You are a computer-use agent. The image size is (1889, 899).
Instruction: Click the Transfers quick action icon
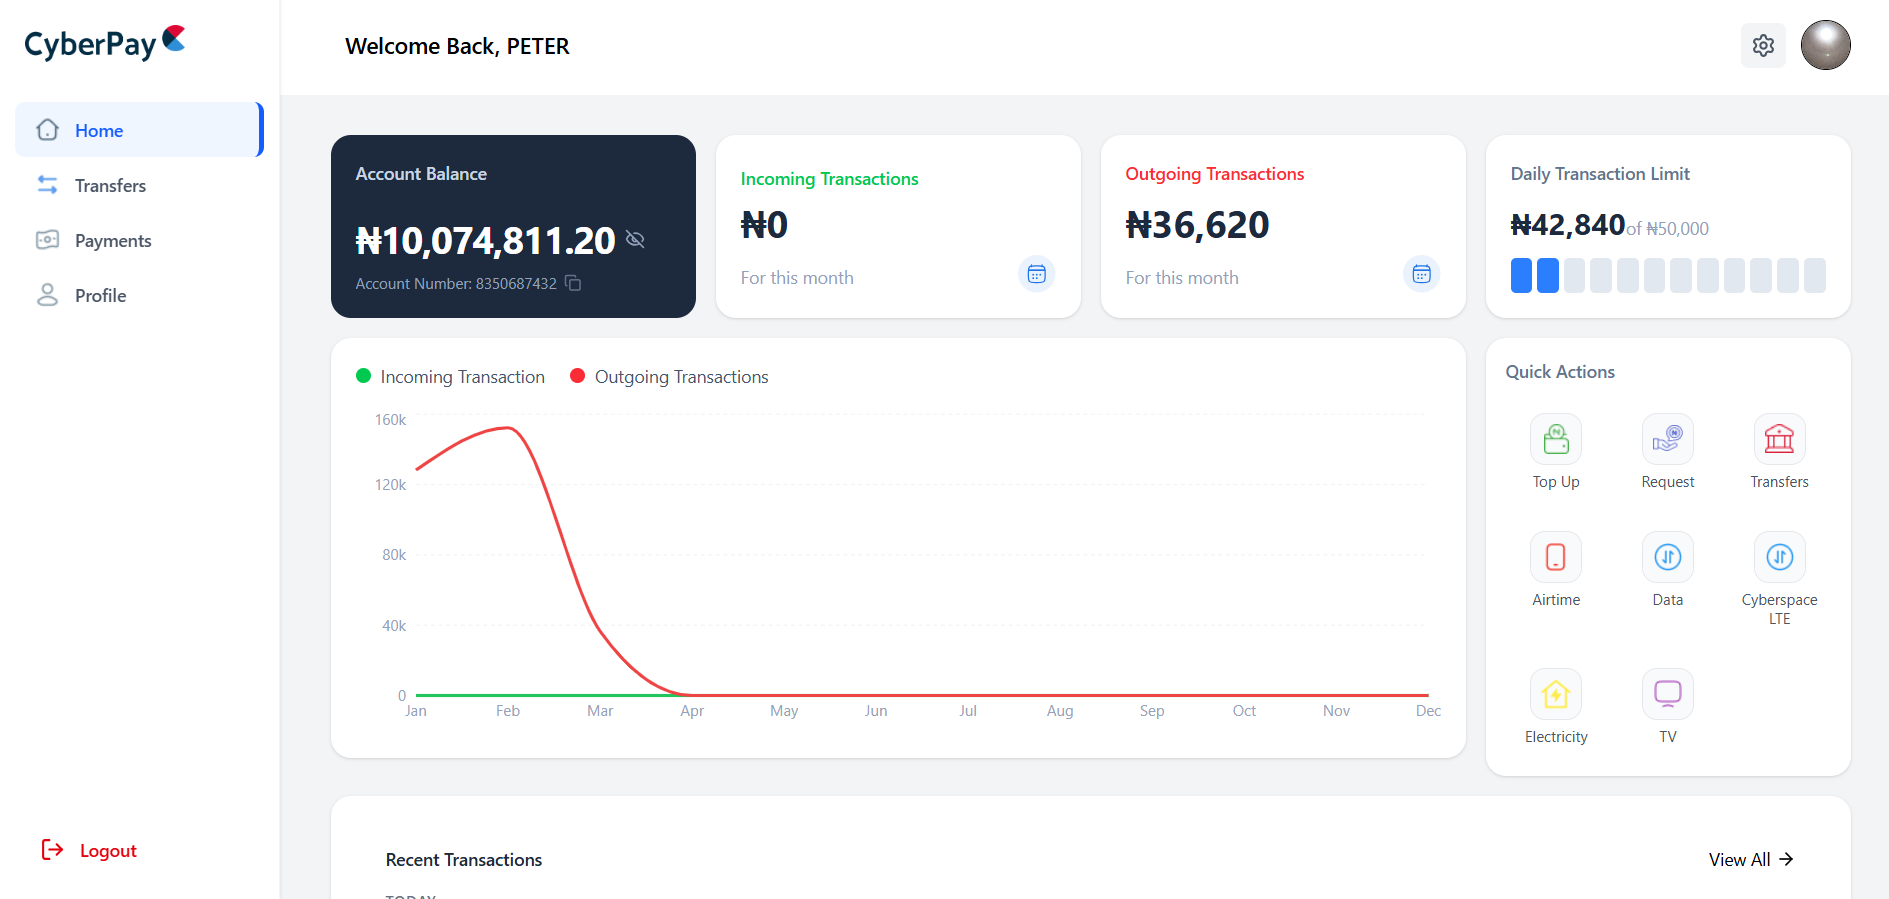[1779, 440]
